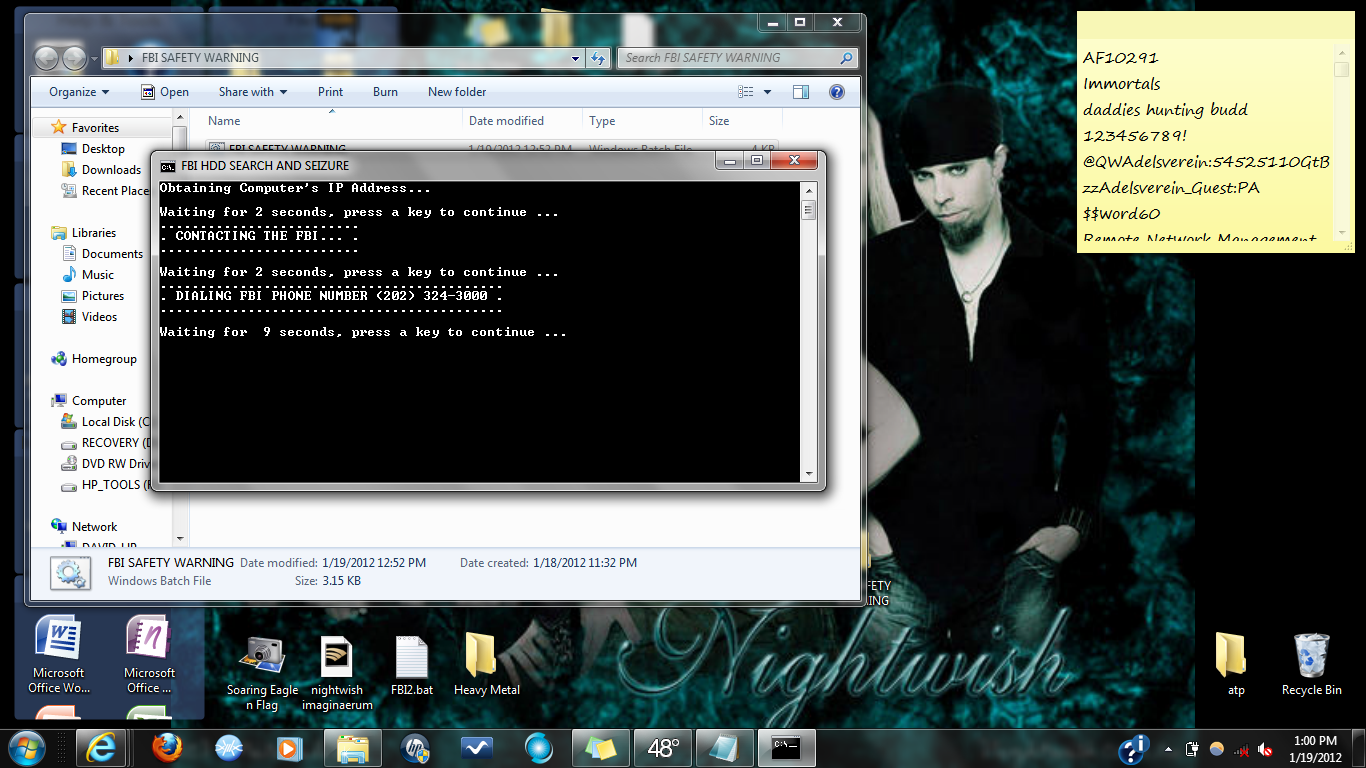The image size is (1366, 768).
Task: Click the sticky note scrollbar
Action: [x=1341, y=142]
